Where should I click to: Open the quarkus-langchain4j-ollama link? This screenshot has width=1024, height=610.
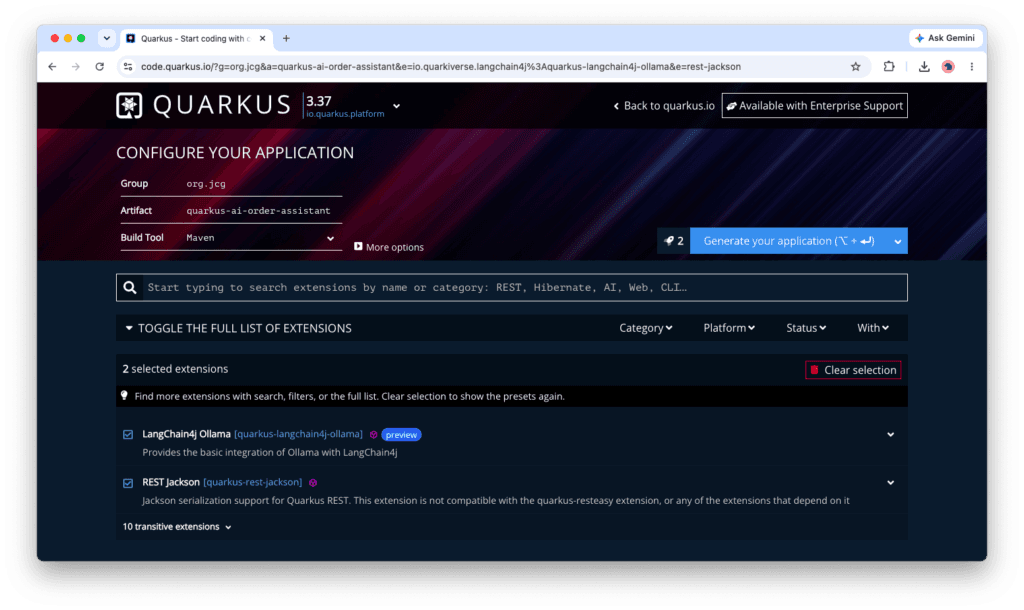pos(298,434)
